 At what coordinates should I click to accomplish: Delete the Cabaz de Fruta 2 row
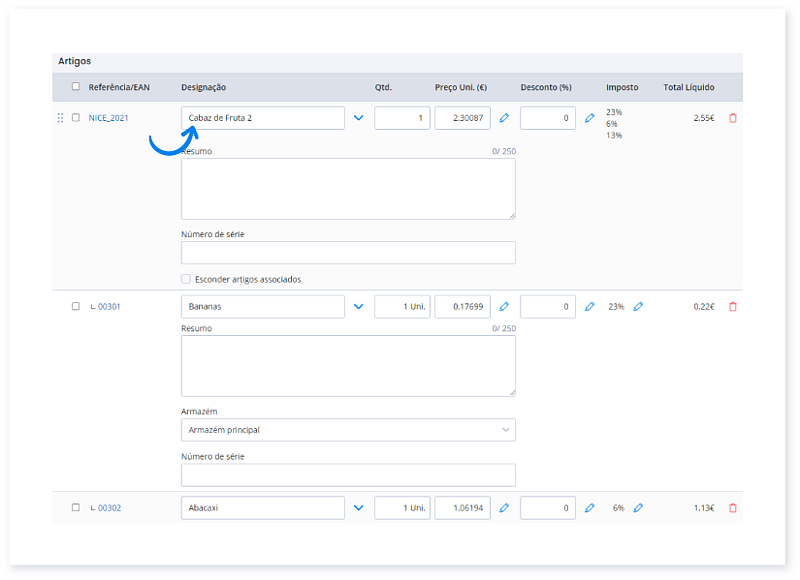point(733,118)
